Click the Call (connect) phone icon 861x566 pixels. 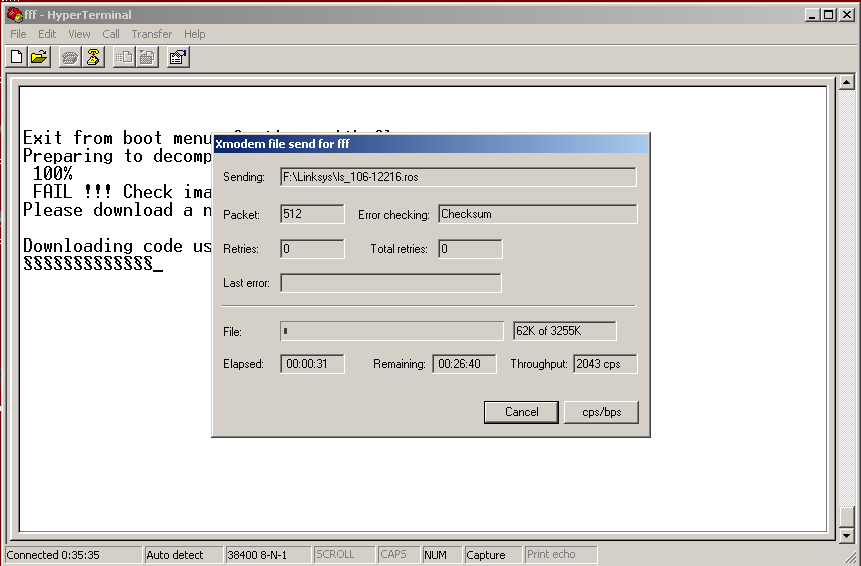(x=70, y=57)
